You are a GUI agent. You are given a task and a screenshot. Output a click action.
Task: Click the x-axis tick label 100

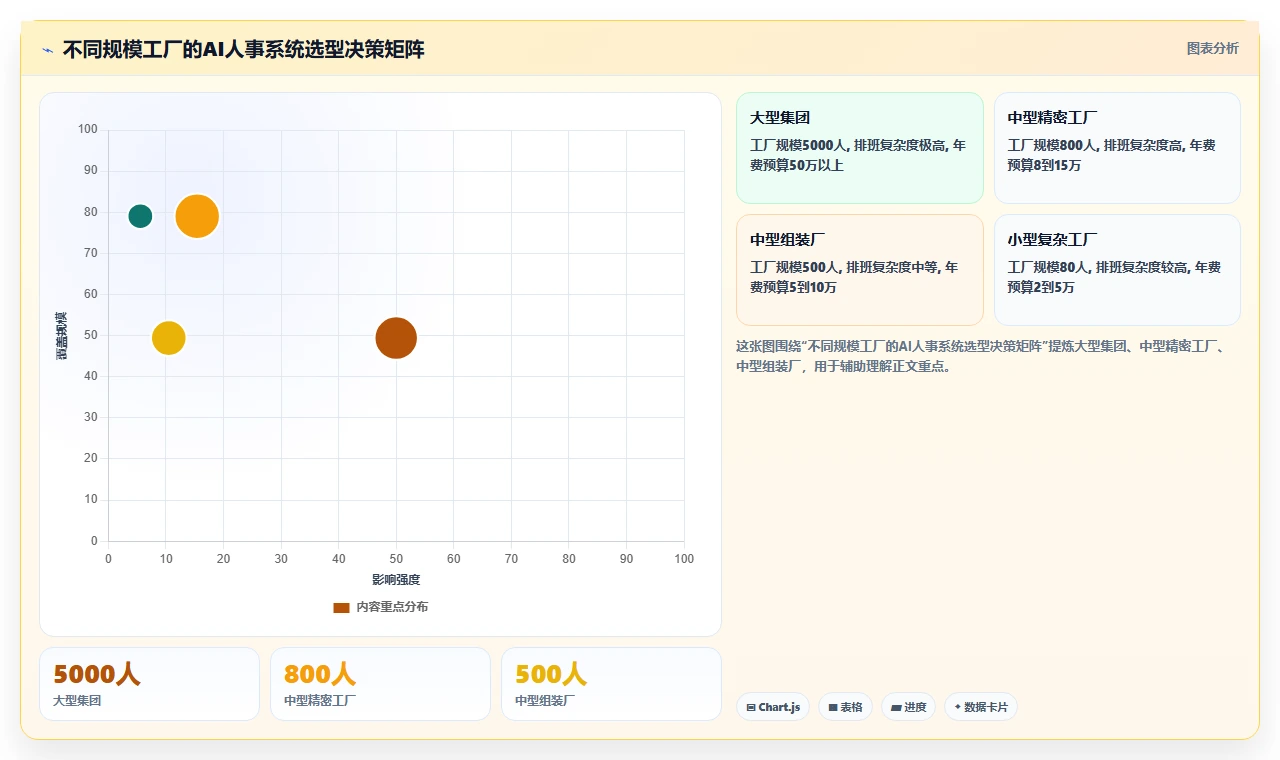click(x=684, y=559)
